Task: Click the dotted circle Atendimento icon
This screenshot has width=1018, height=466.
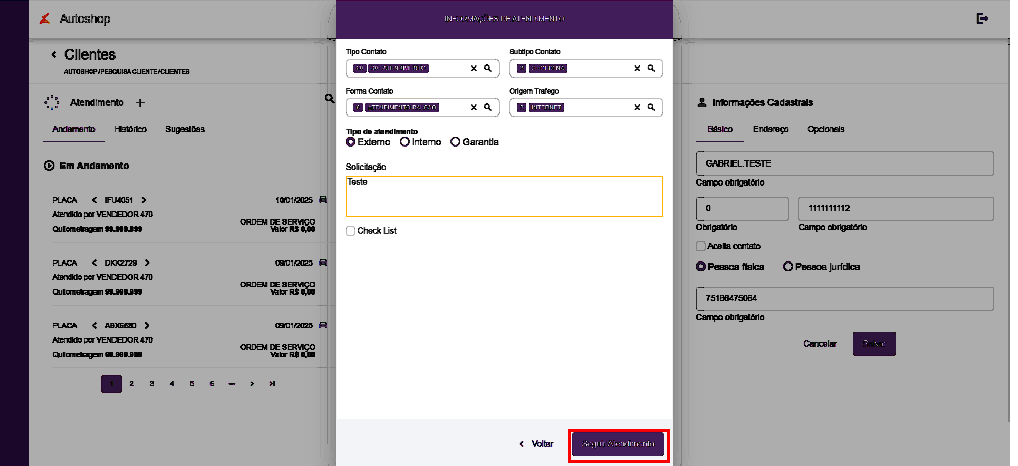Action: (51, 103)
